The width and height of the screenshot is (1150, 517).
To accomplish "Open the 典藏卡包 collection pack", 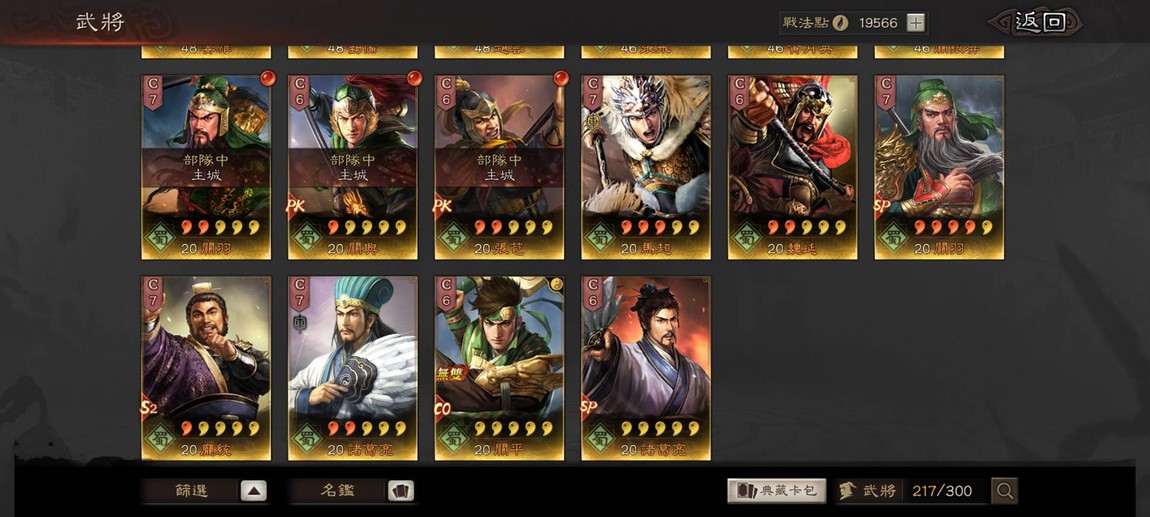I will [777, 491].
